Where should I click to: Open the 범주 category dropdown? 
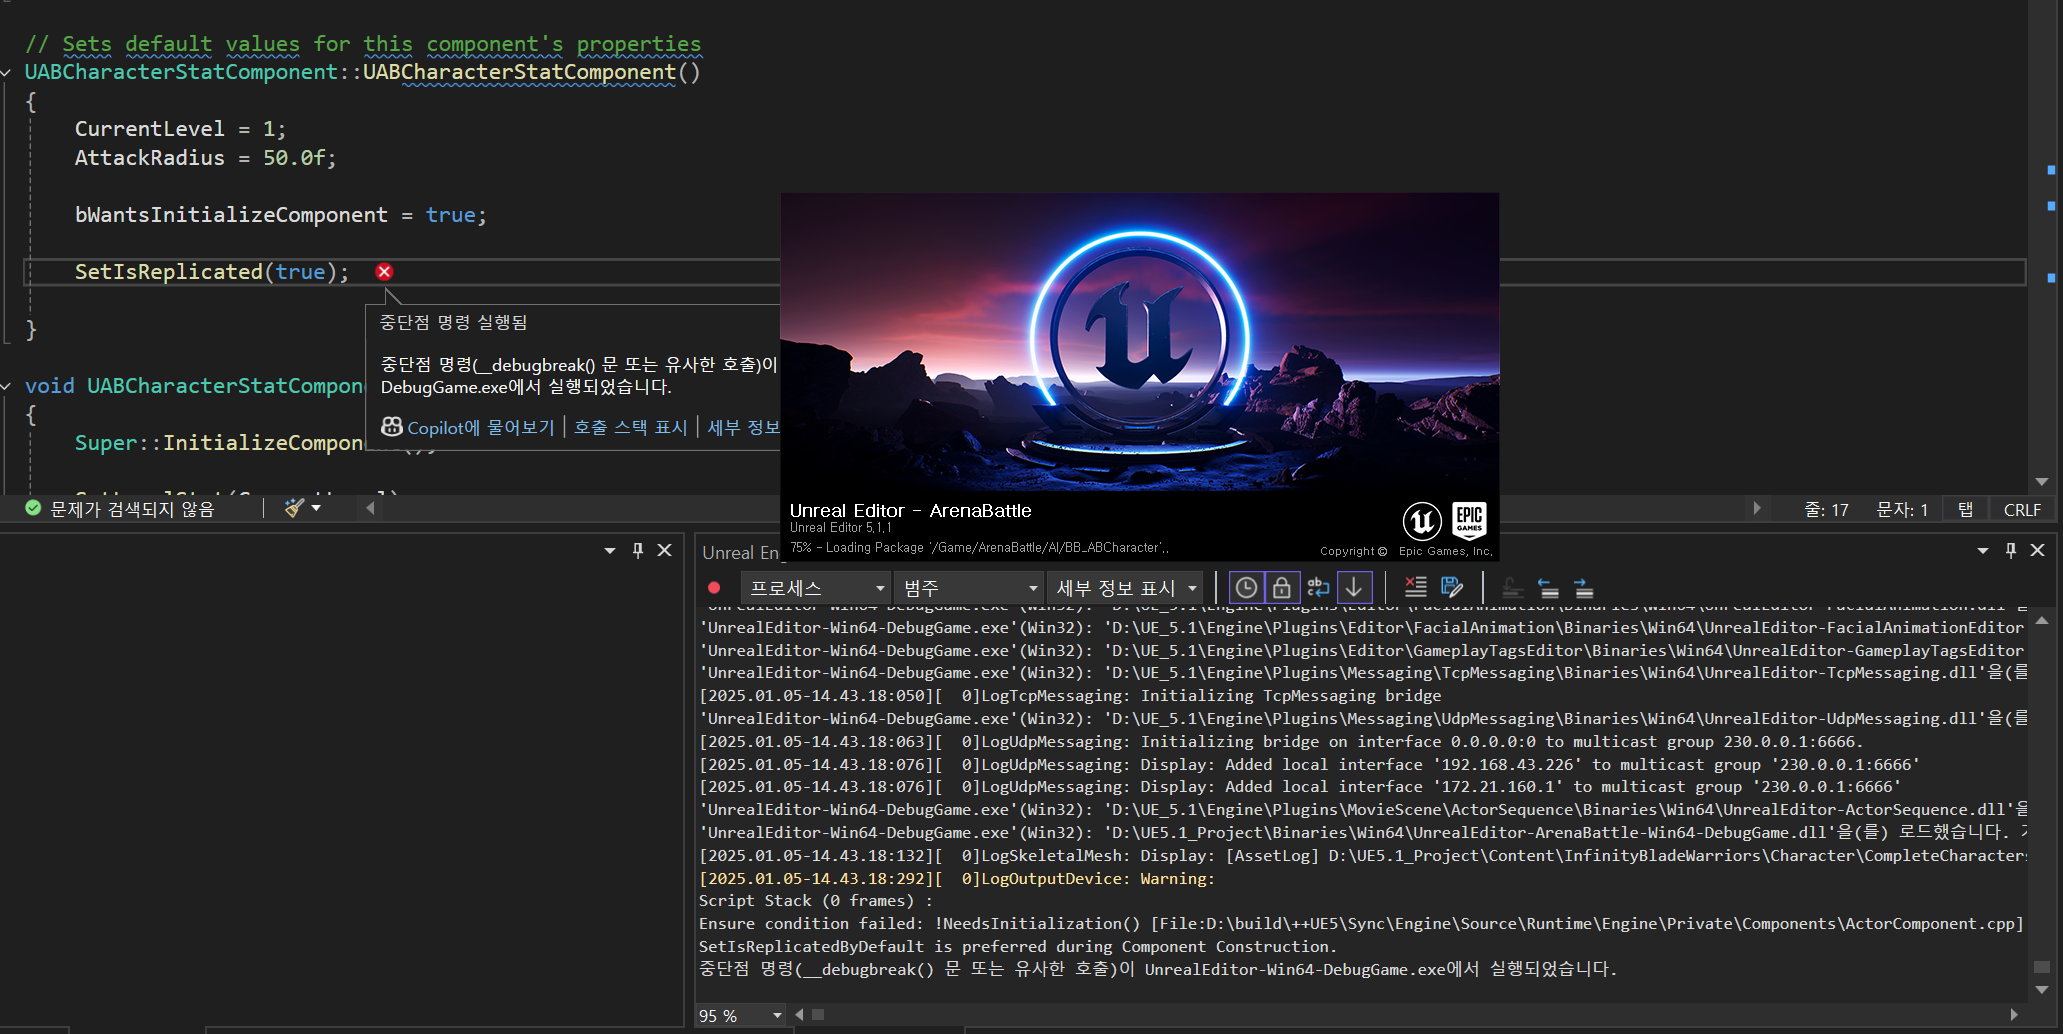pos(969,588)
